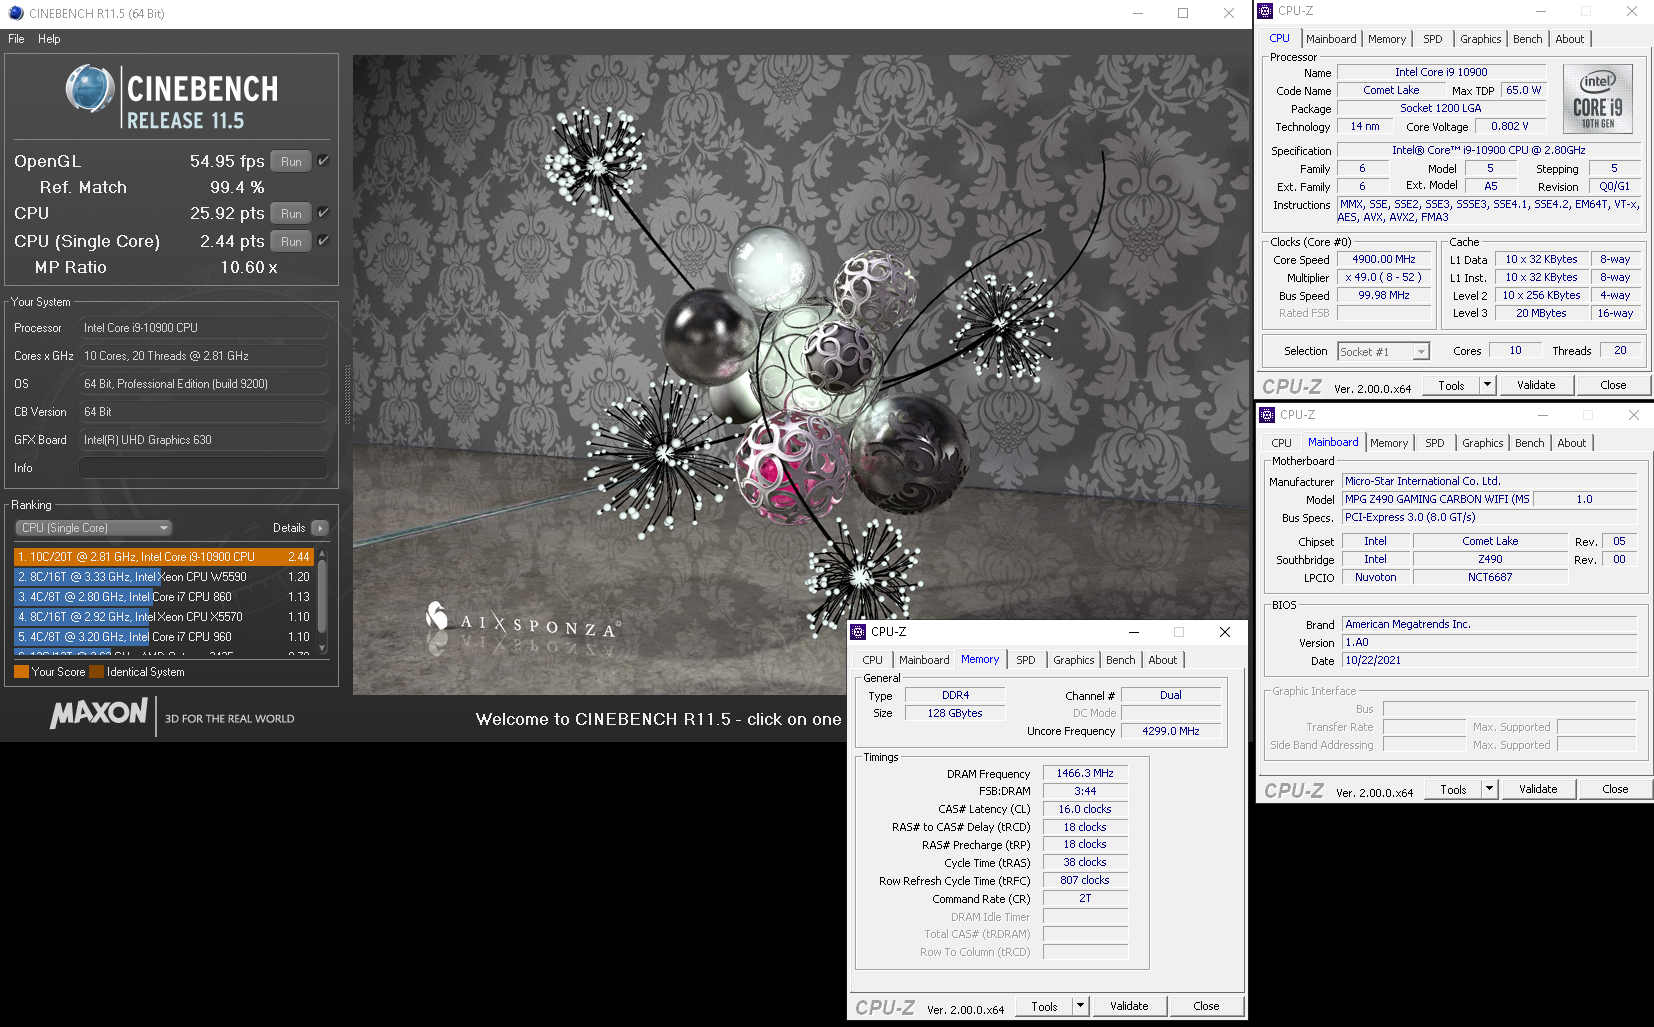
Task: Select ranking row Xeon CPU X5570
Action: click(164, 617)
